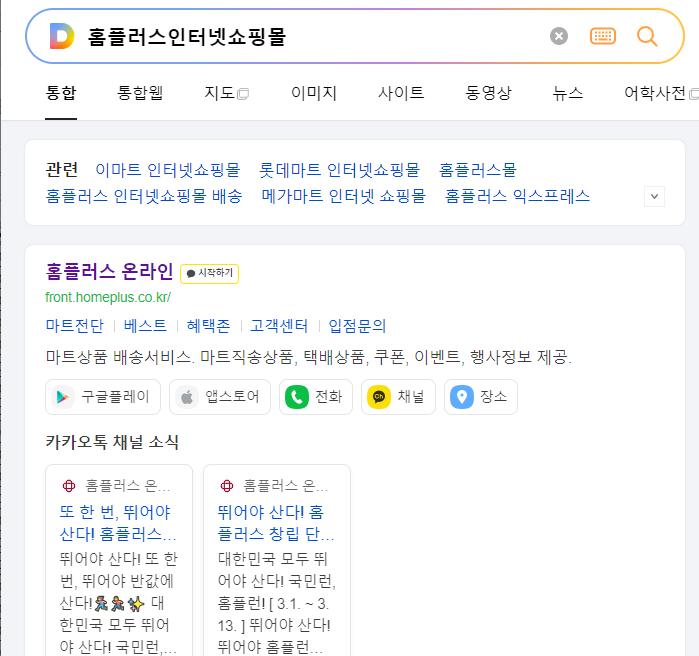
Task: Click related search 롯데마트 인터넷쇼핑몰
Action: 339,170
